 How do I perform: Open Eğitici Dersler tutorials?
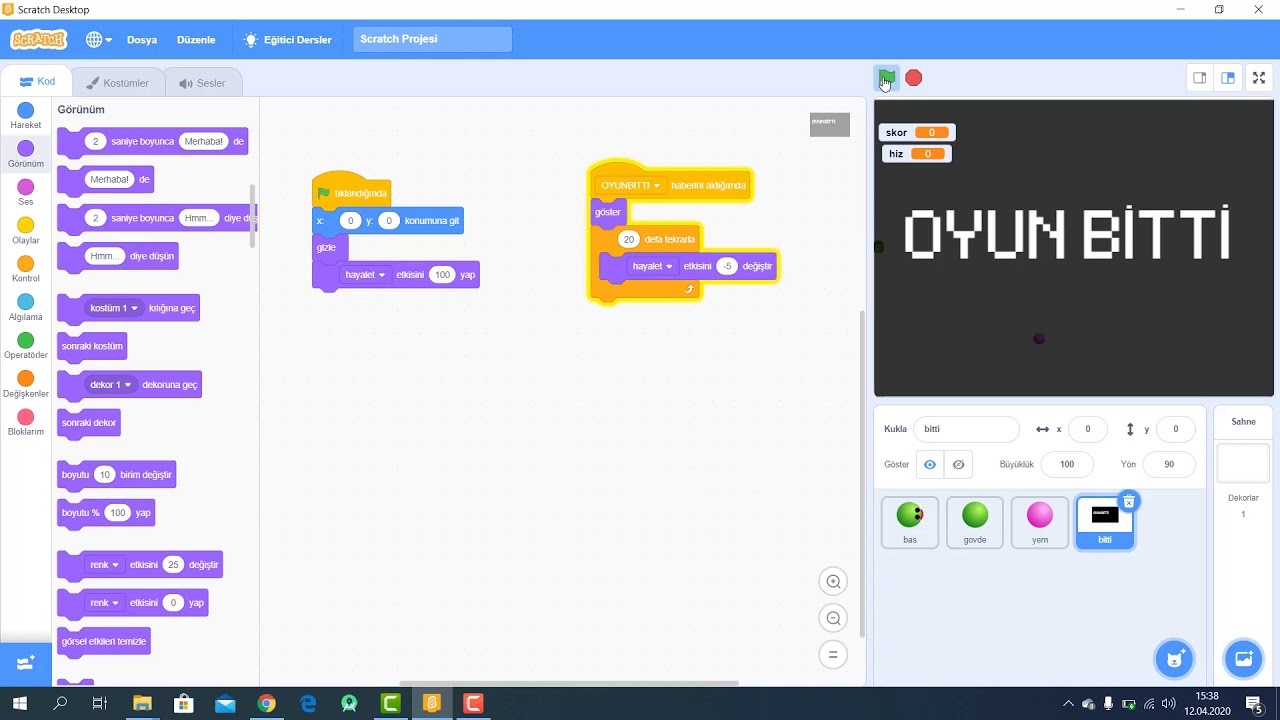click(288, 40)
